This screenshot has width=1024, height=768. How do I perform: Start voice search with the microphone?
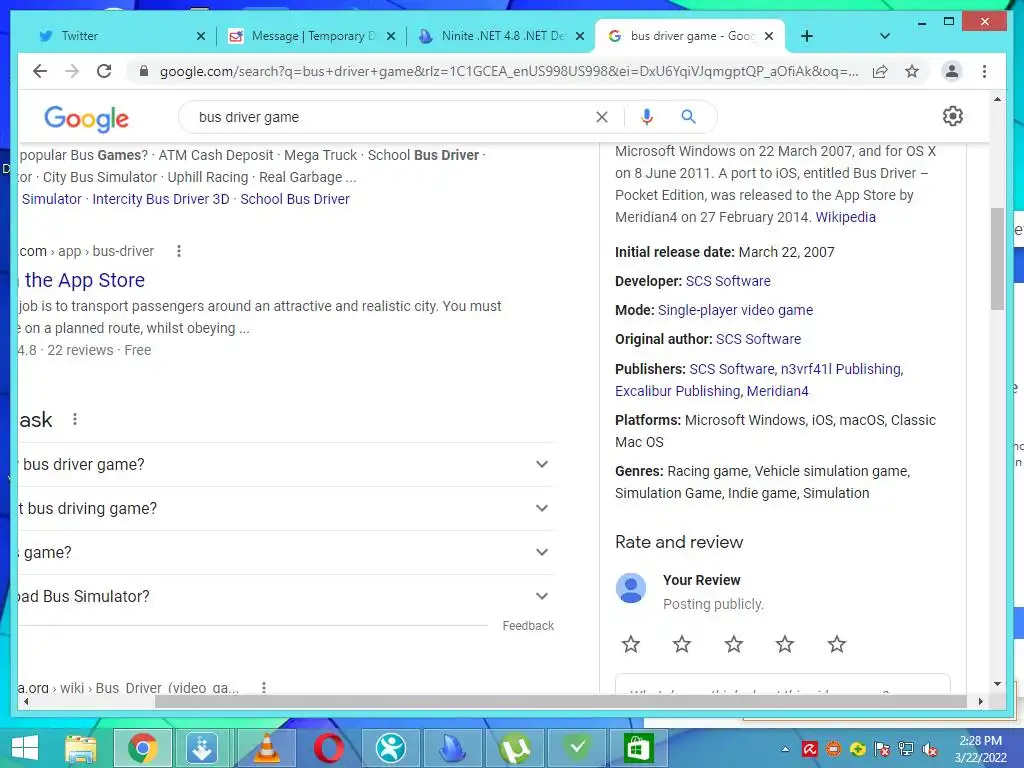coord(647,117)
